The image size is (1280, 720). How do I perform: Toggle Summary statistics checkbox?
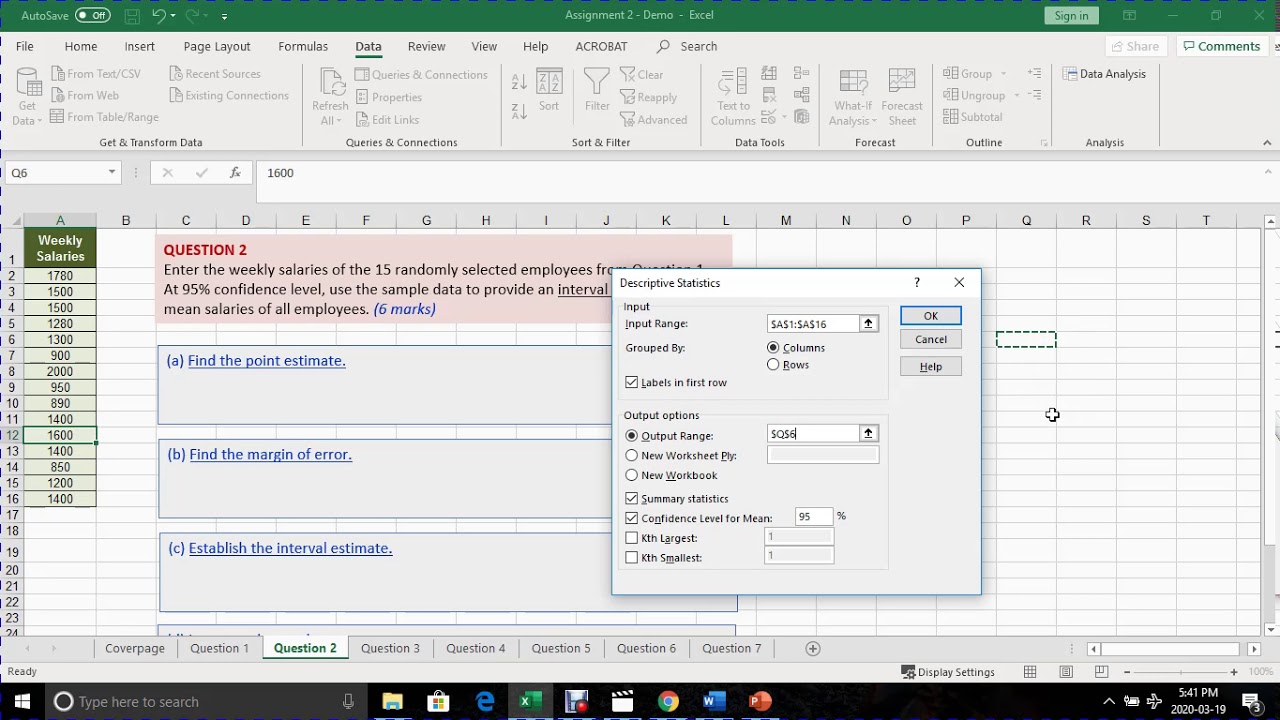point(632,498)
